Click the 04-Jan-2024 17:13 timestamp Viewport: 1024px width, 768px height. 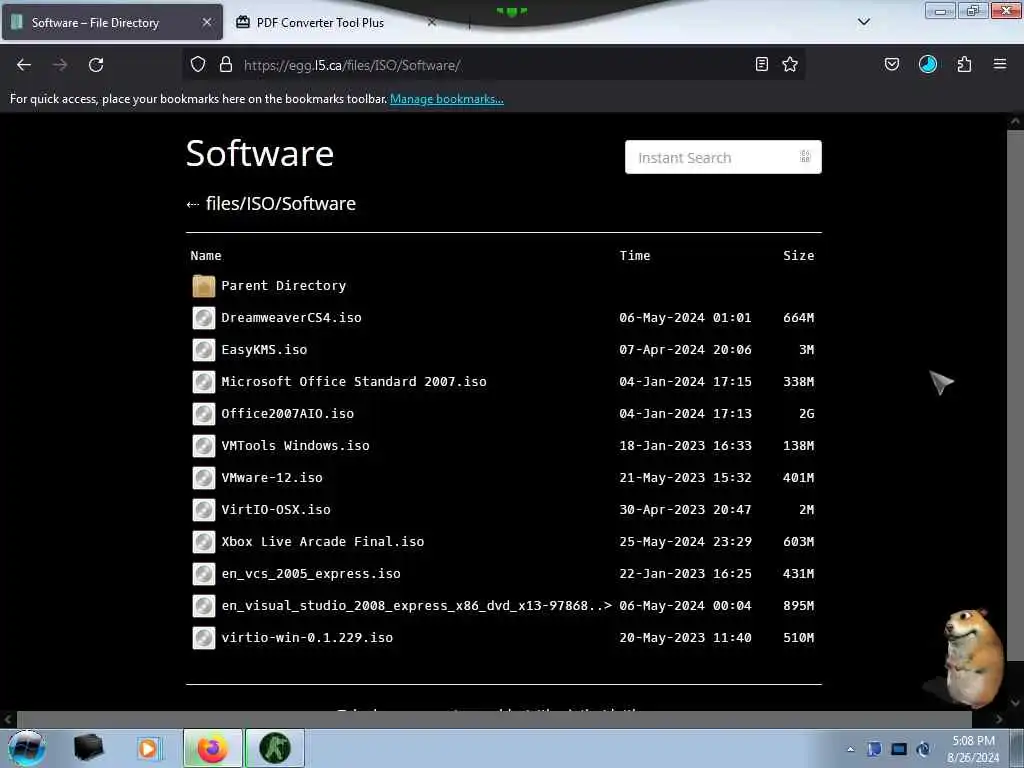685,414
